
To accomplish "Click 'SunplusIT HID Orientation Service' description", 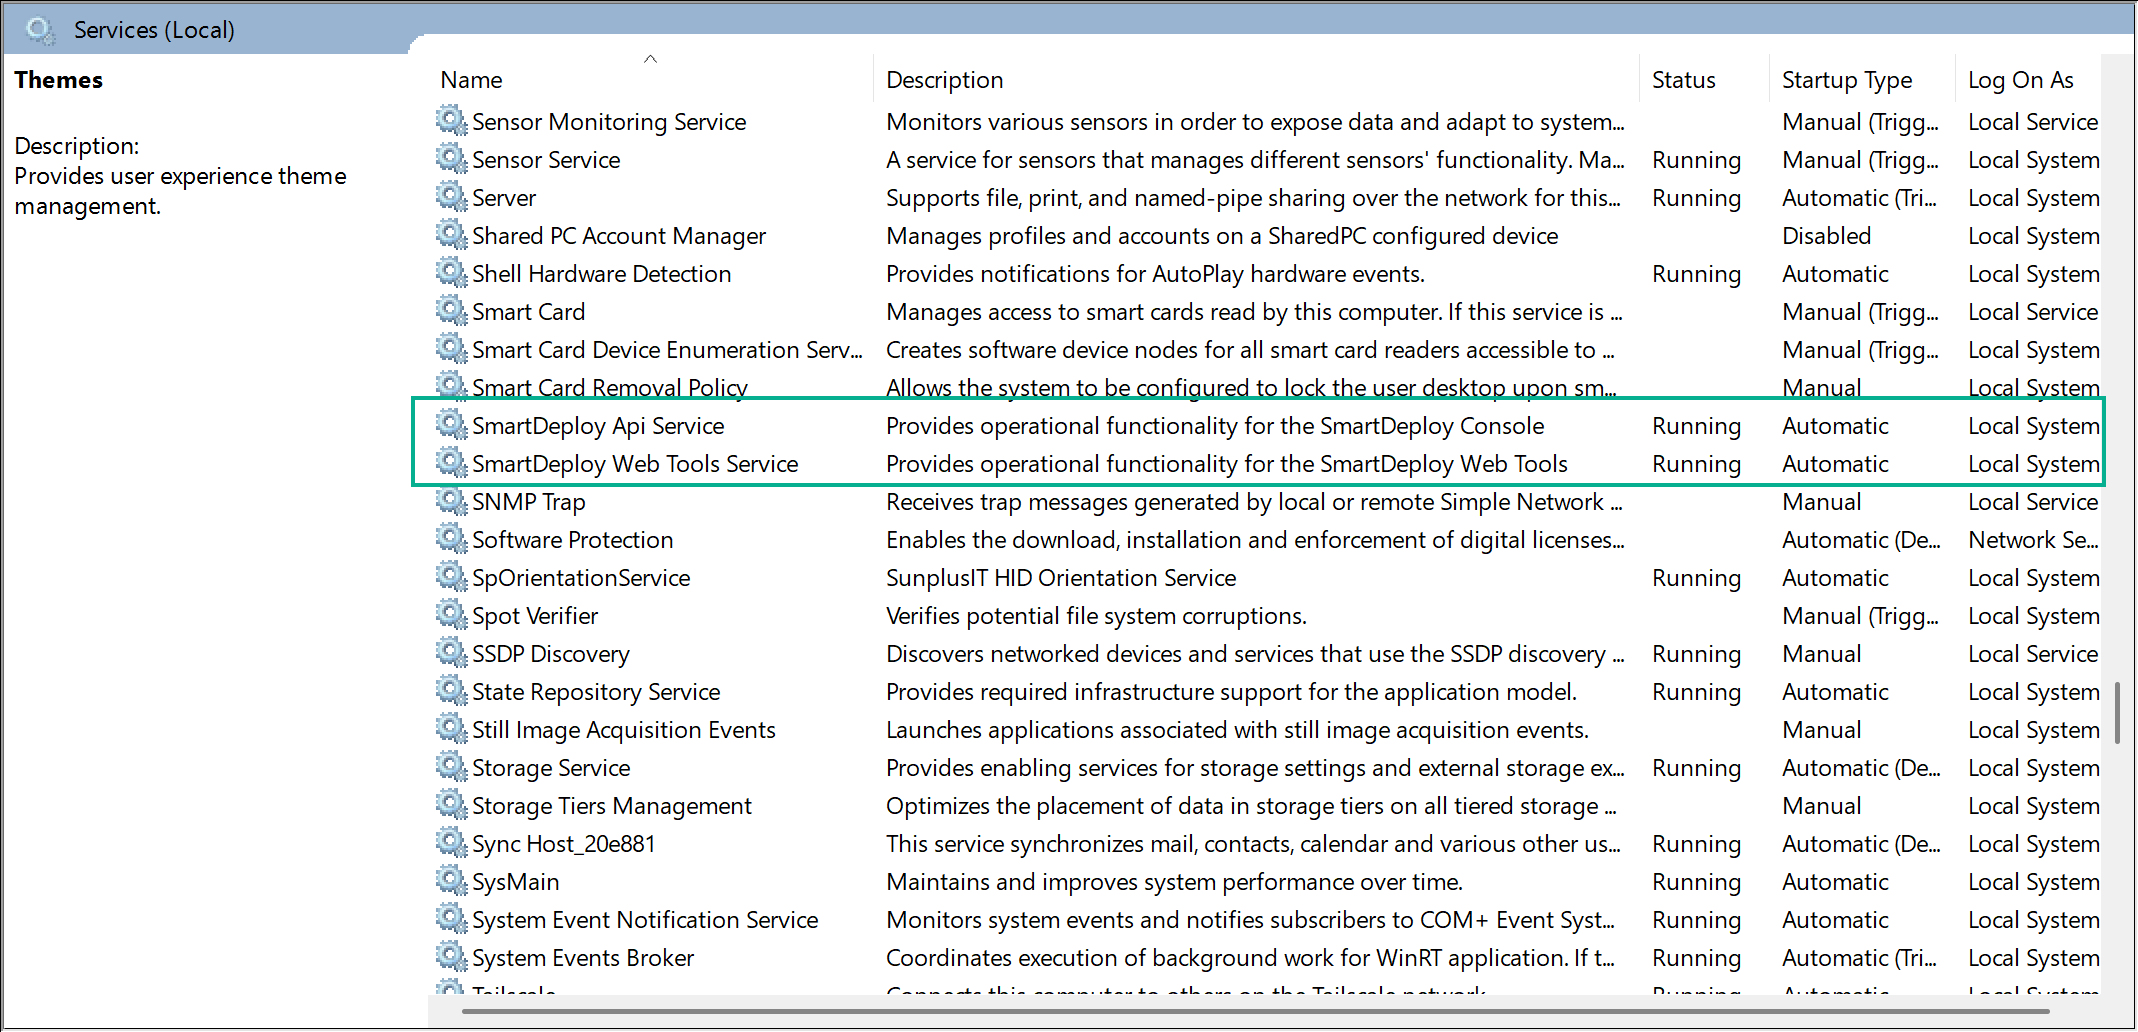I will click(x=1061, y=578).
